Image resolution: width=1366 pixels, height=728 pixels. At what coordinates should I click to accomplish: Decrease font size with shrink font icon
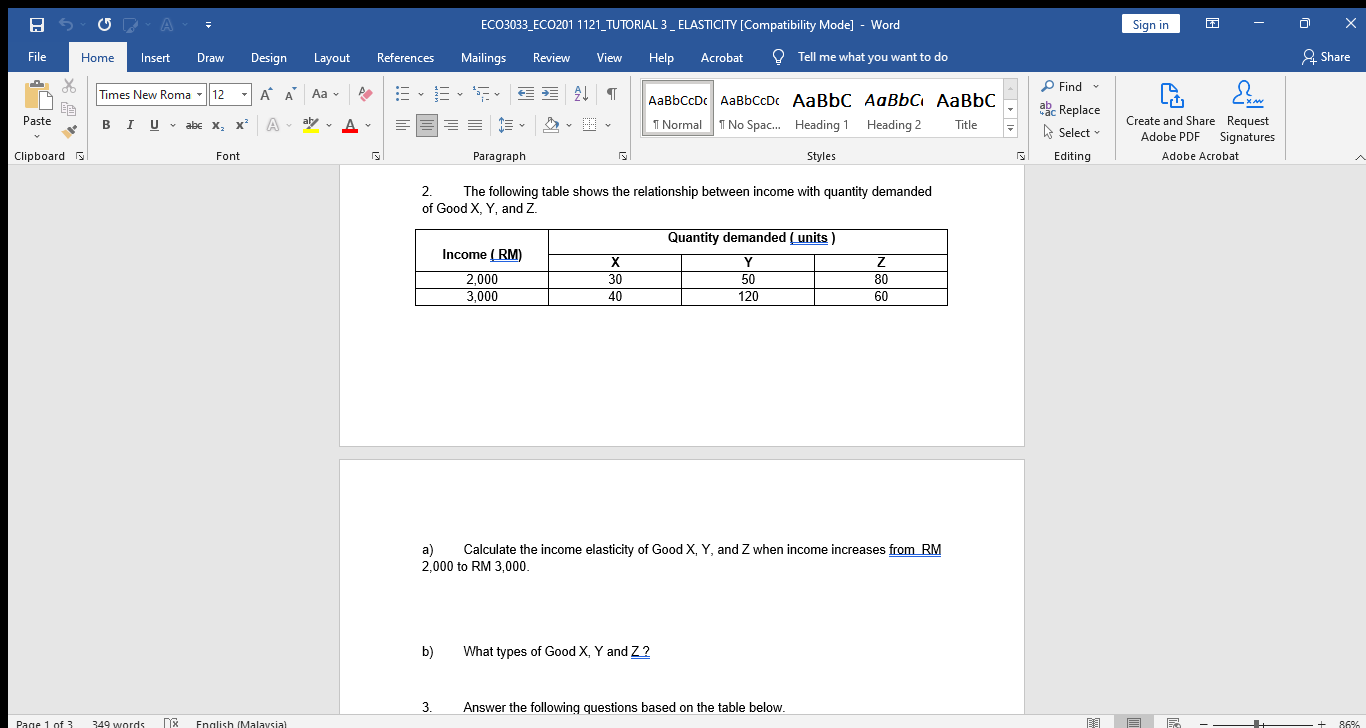coord(289,94)
